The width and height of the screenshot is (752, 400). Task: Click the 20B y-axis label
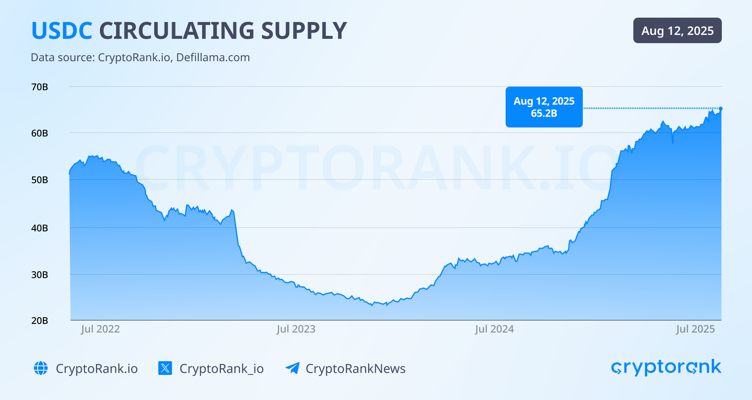[39, 321]
